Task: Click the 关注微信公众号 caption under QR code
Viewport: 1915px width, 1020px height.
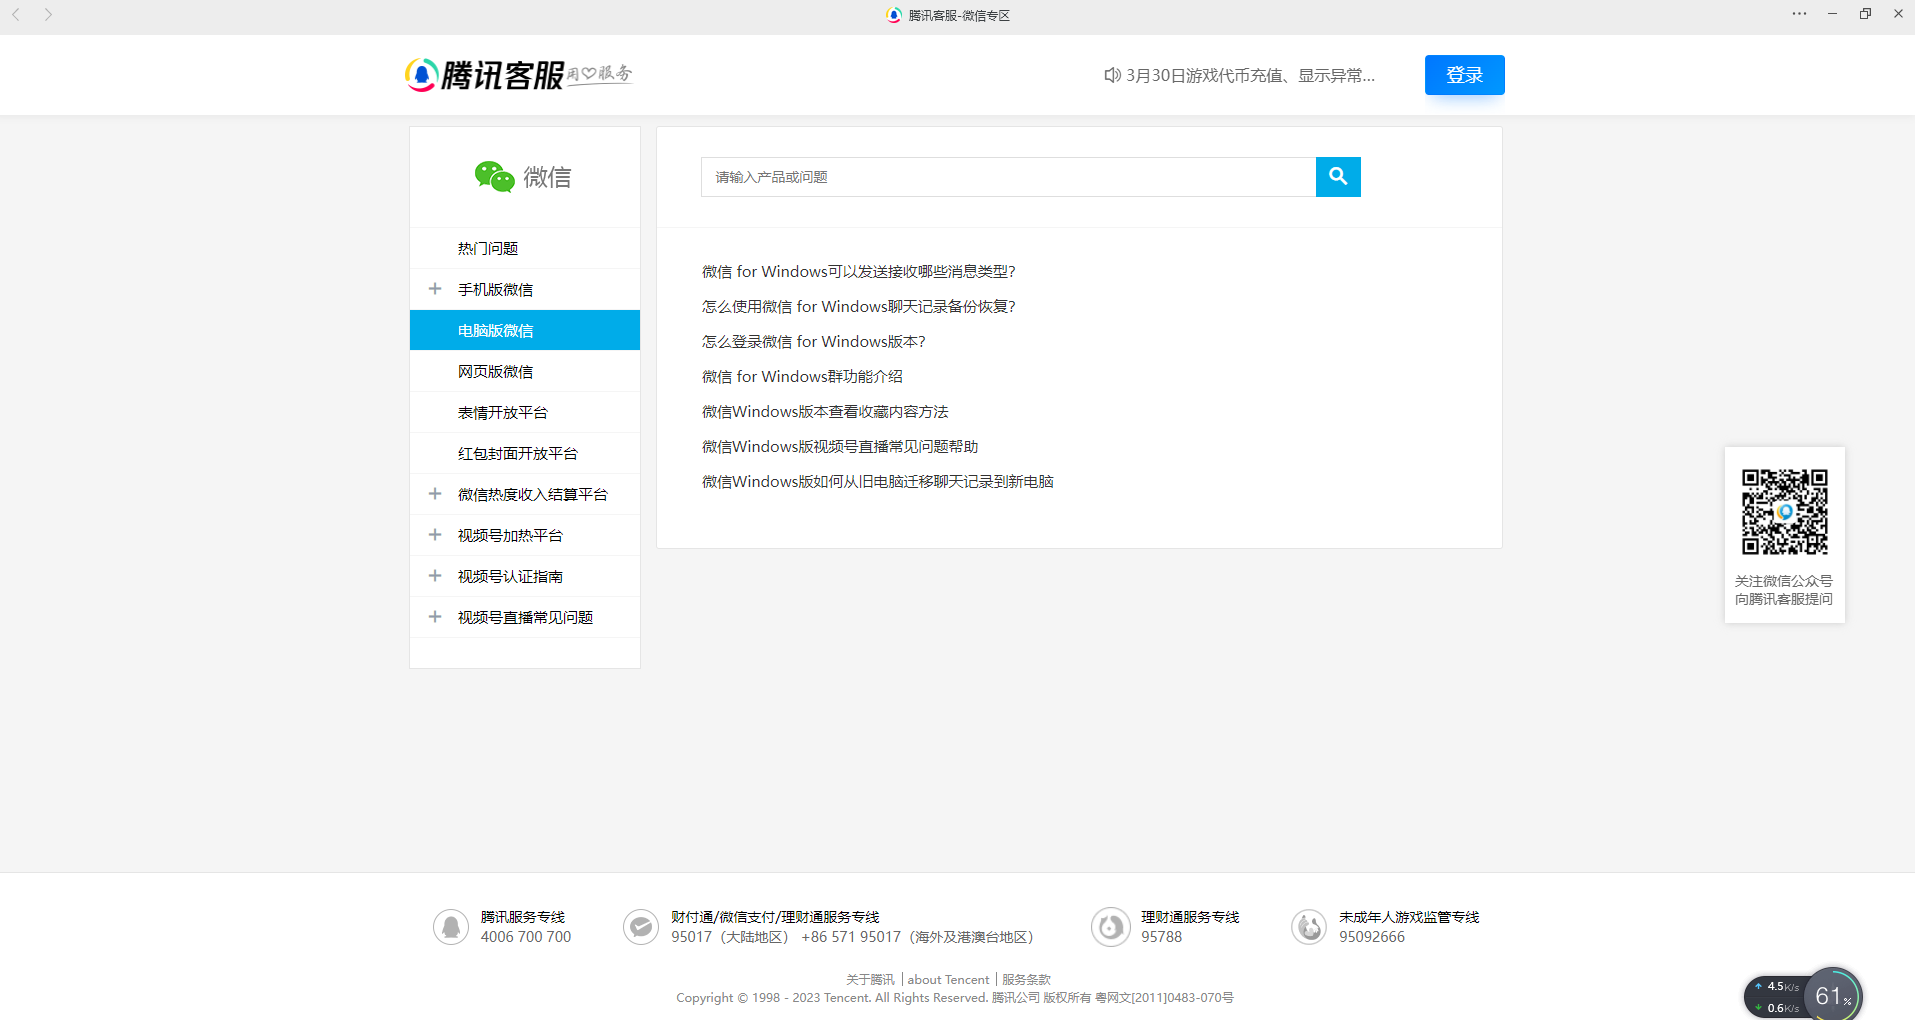Action: click(1784, 581)
